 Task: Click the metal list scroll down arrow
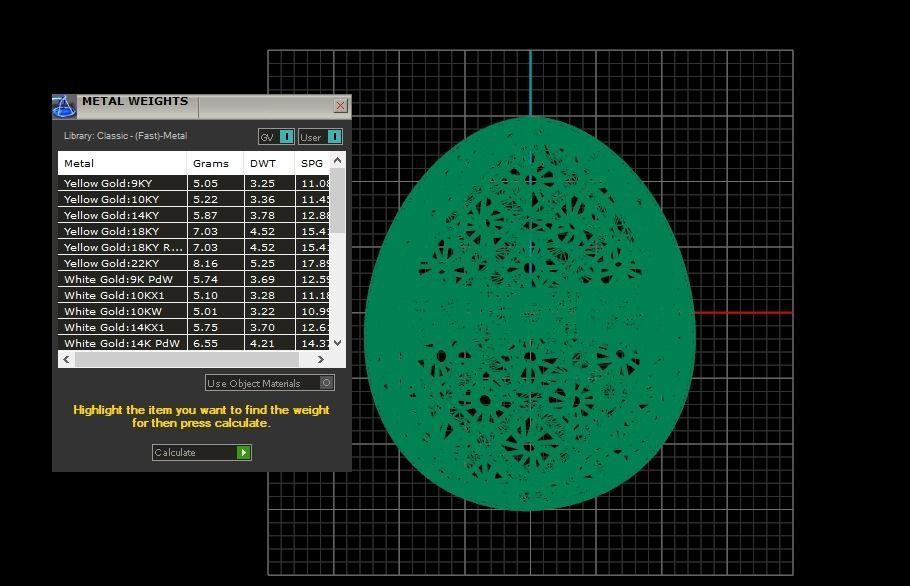coord(338,343)
